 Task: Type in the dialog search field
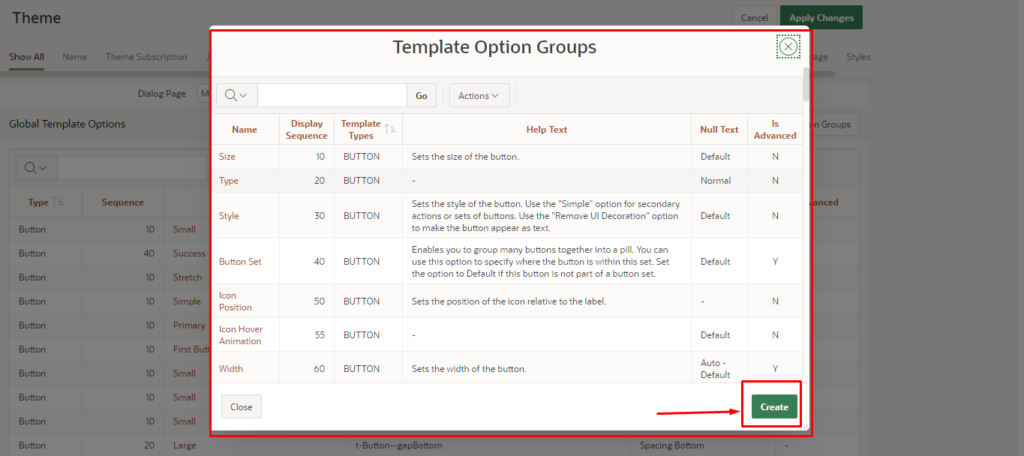(x=331, y=95)
